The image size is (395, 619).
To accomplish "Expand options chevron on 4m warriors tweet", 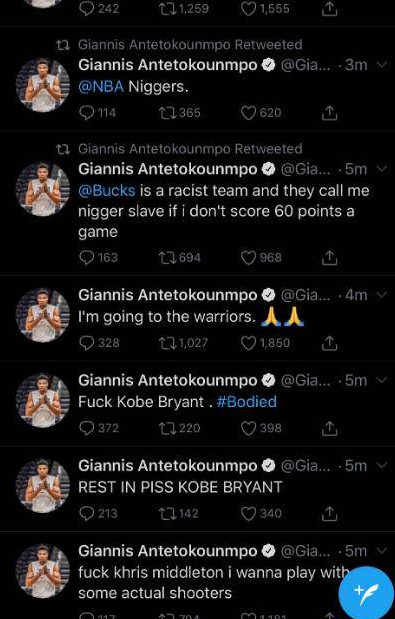I will (x=382, y=294).
